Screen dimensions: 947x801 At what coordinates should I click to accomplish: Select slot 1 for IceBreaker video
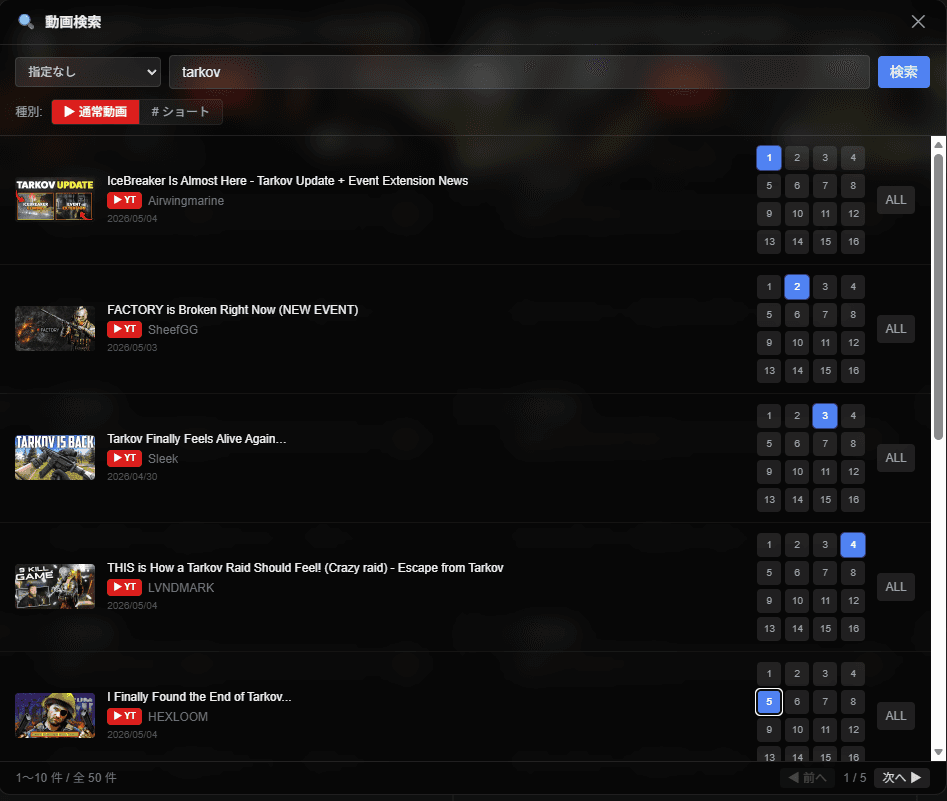coord(769,158)
